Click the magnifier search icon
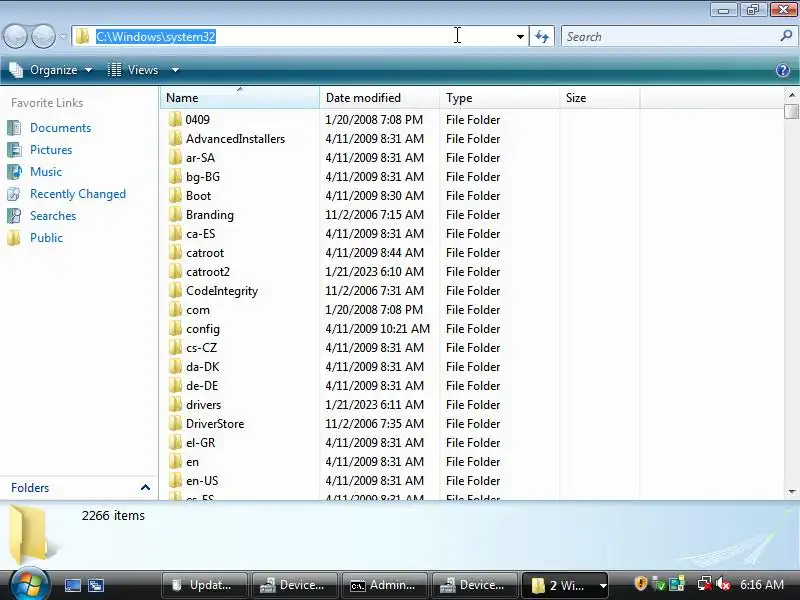The width and height of the screenshot is (800, 600). [x=786, y=36]
